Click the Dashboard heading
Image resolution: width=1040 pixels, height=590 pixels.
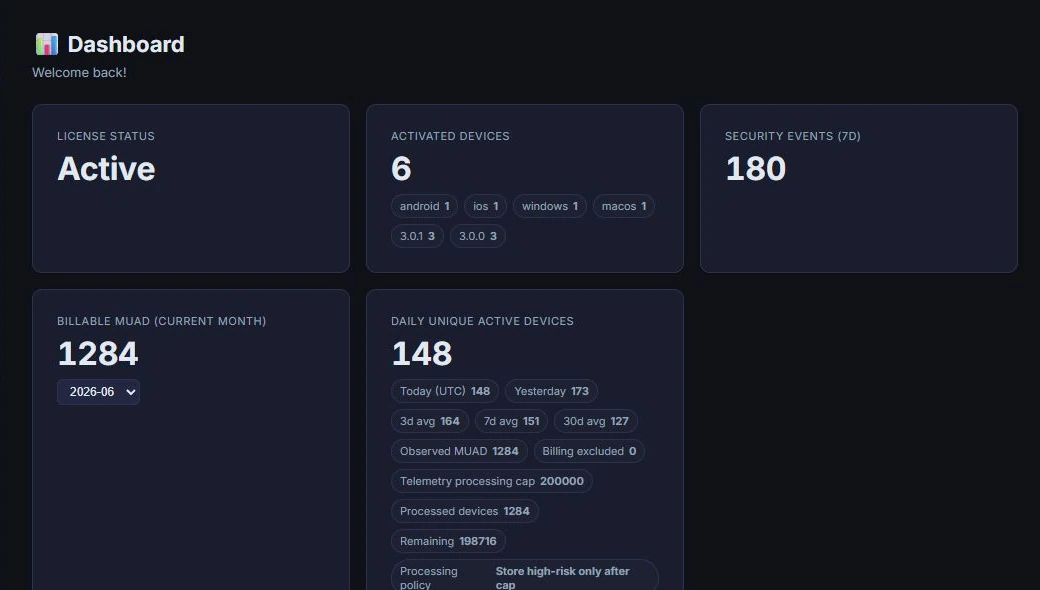click(x=126, y=44)
